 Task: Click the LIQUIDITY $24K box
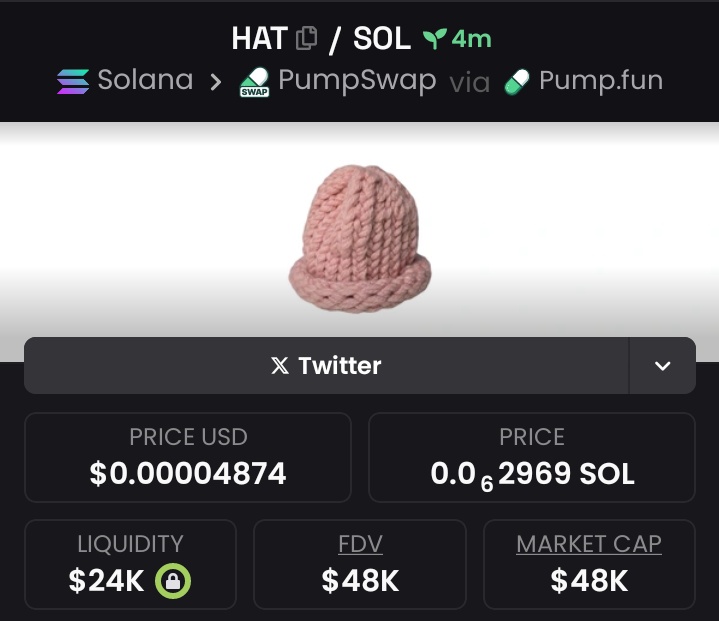pos(130,565)
